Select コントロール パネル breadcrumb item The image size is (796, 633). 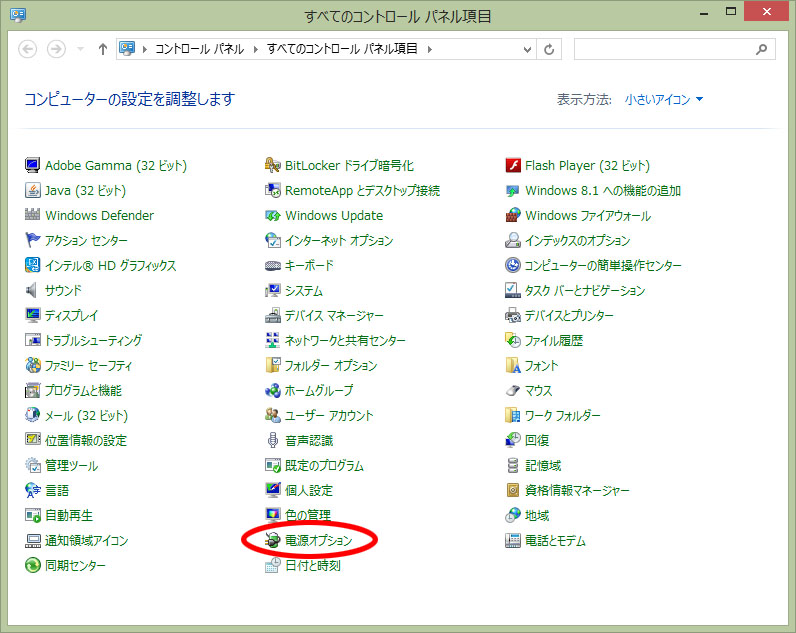click(200, 49)
